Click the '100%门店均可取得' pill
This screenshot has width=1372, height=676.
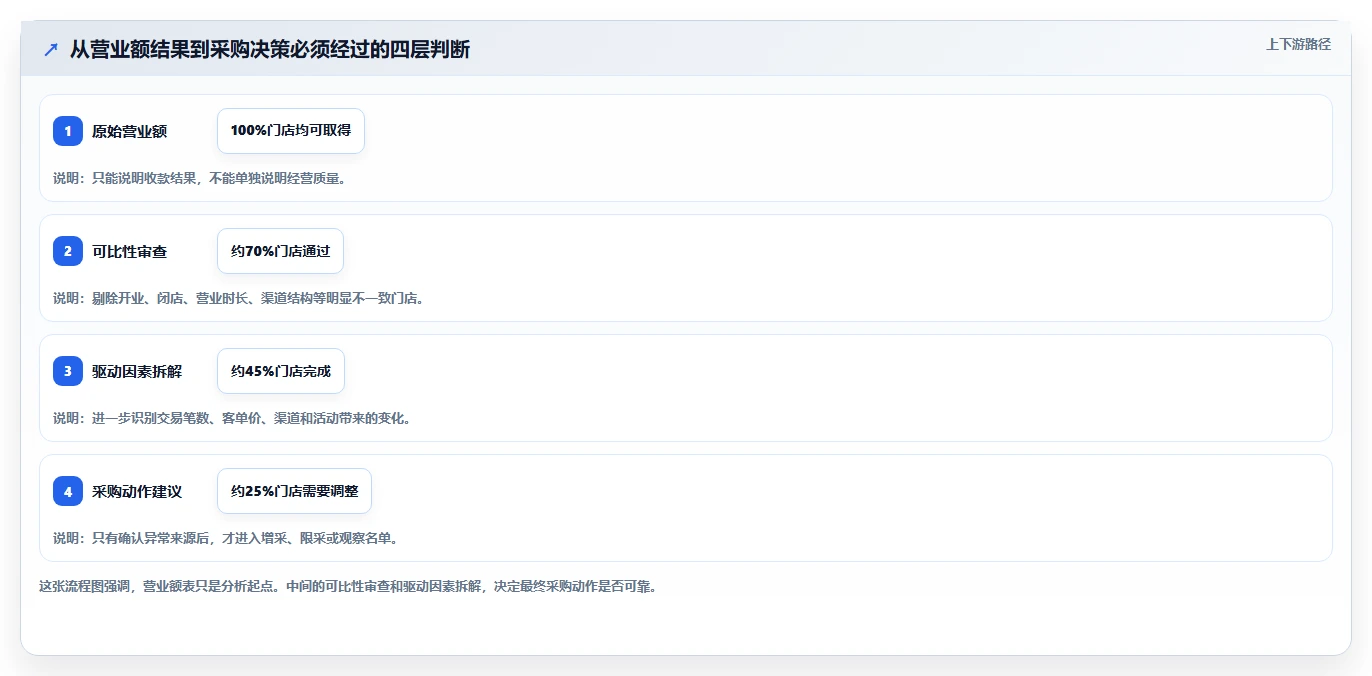[x=291, y=131]
